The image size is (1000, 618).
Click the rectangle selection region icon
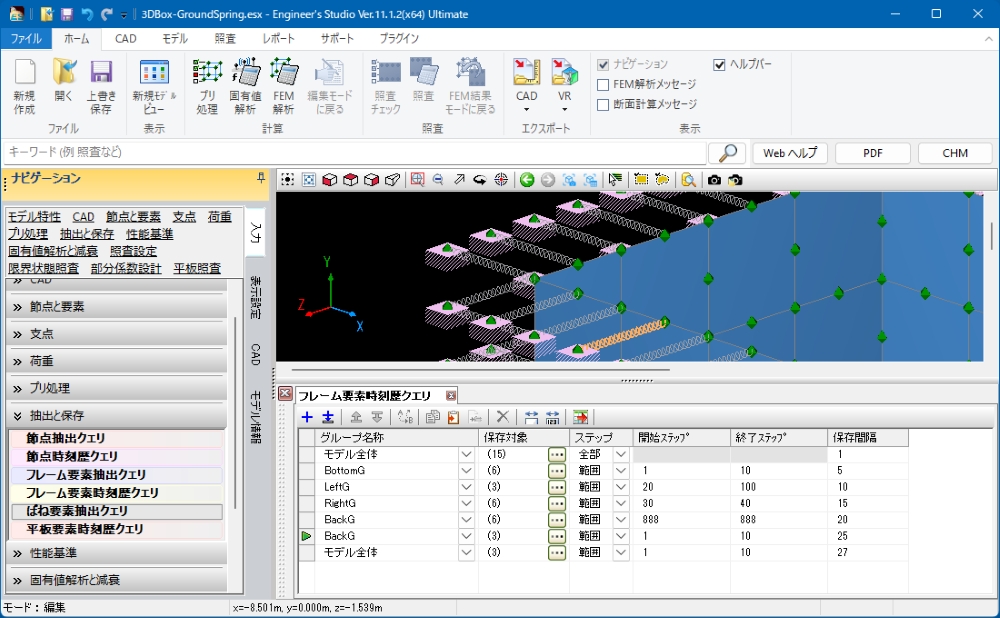pyautogui.click(x=641, y=180)
